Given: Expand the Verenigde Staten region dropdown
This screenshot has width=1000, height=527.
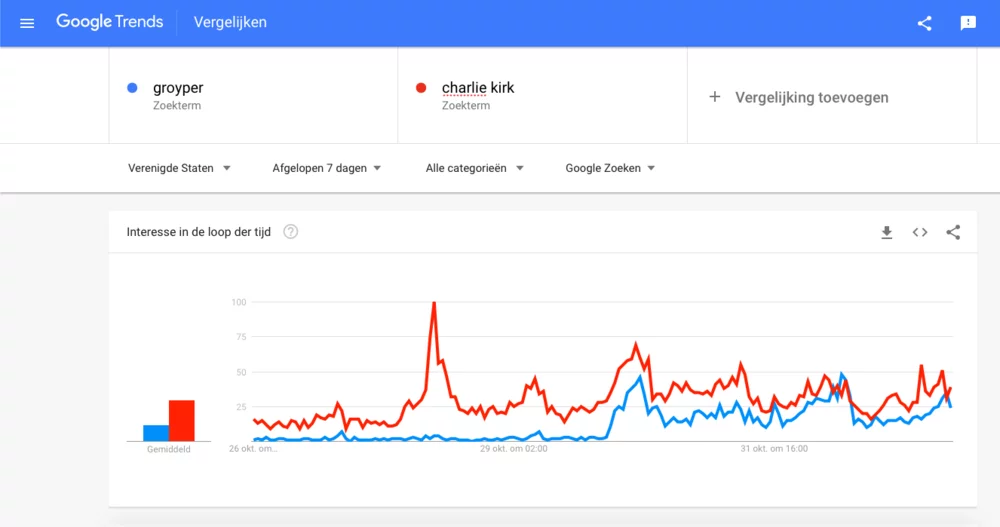Looking at the screenshot, I should coord(180,168).
